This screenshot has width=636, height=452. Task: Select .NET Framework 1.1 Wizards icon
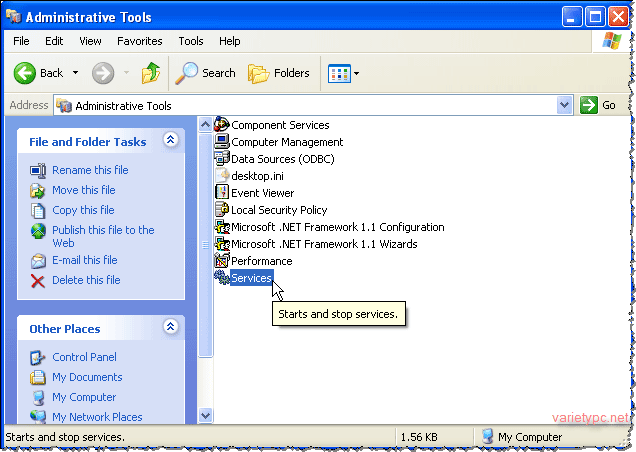(x=222, y=243)
